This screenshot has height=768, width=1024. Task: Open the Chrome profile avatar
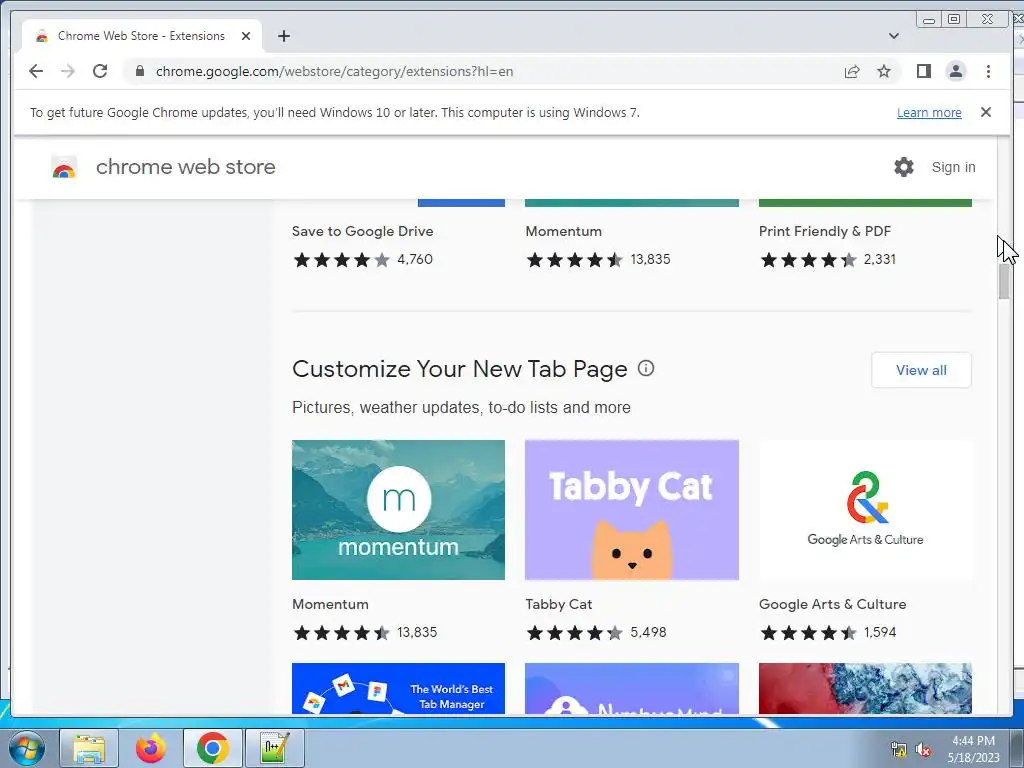click(x=955, y=71)
